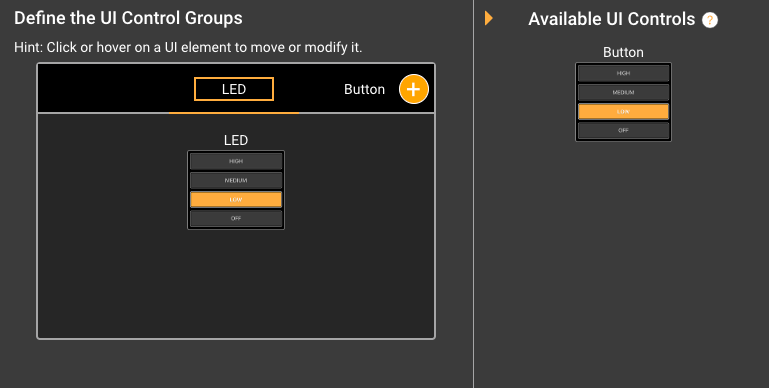The height and width of the screenshot is (388, 769).
Task: Click MEDIUM in the available Button control
Action: pos(623,92)
